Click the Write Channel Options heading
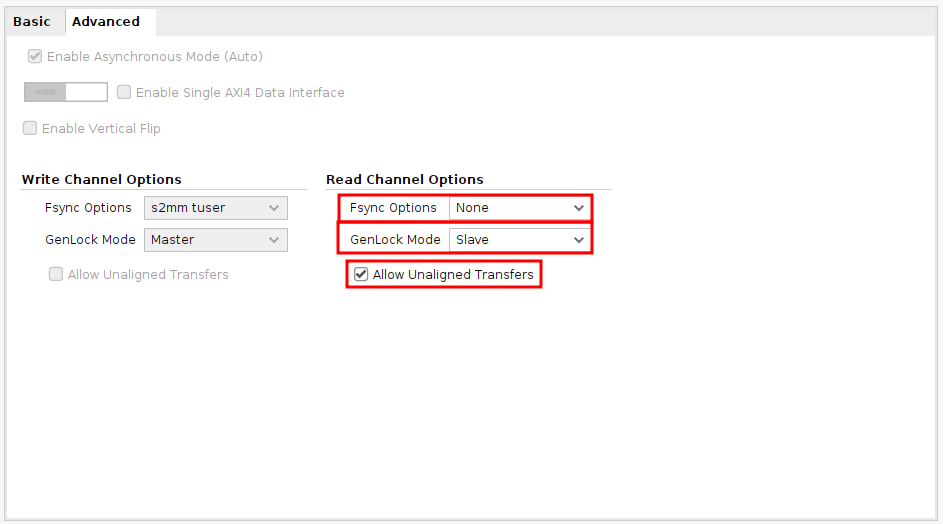The height and width of the screenshot is (524, 943). (102, 180)
